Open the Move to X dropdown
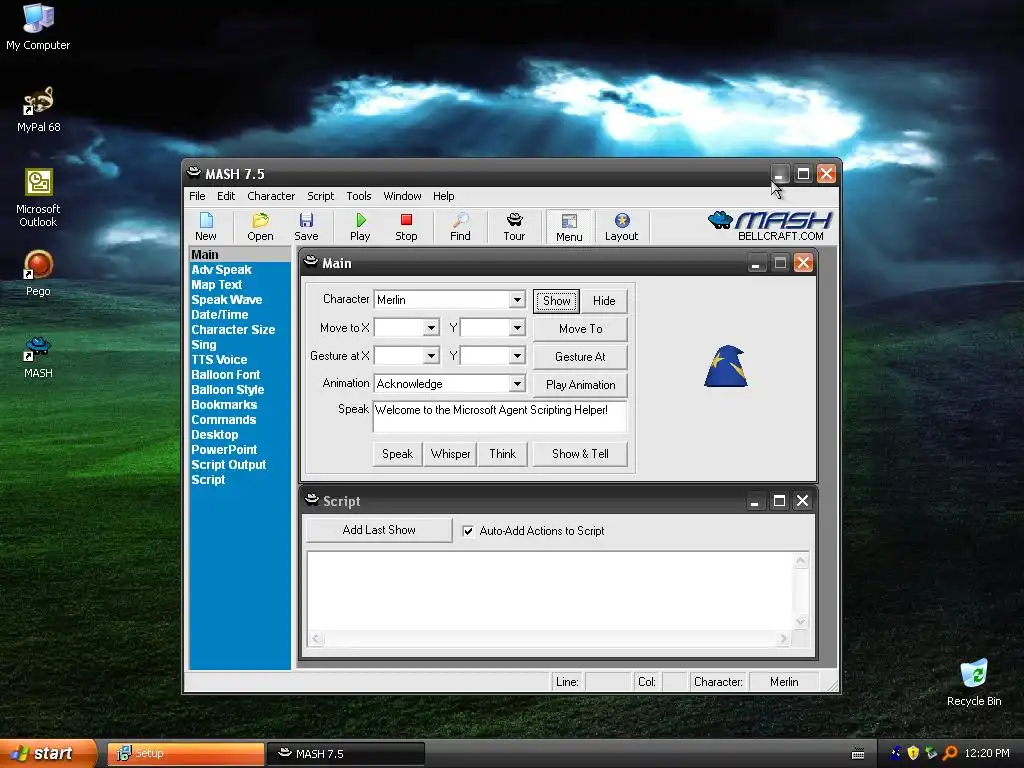Viewport: 1024px width, 768px height. point(431,328)
